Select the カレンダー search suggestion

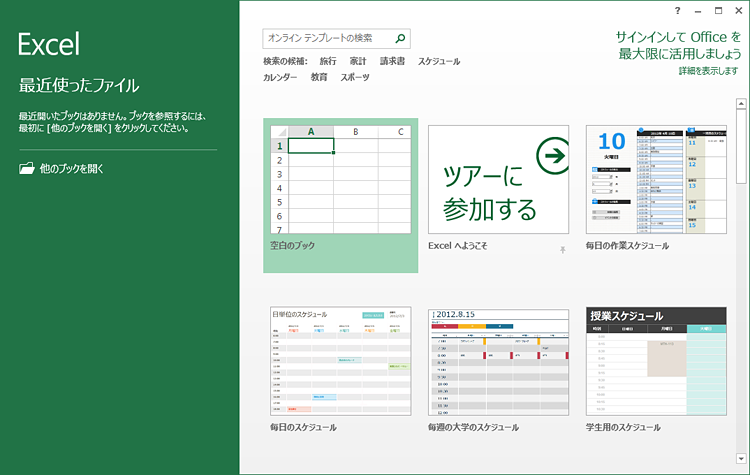click(x=280, y=77)
